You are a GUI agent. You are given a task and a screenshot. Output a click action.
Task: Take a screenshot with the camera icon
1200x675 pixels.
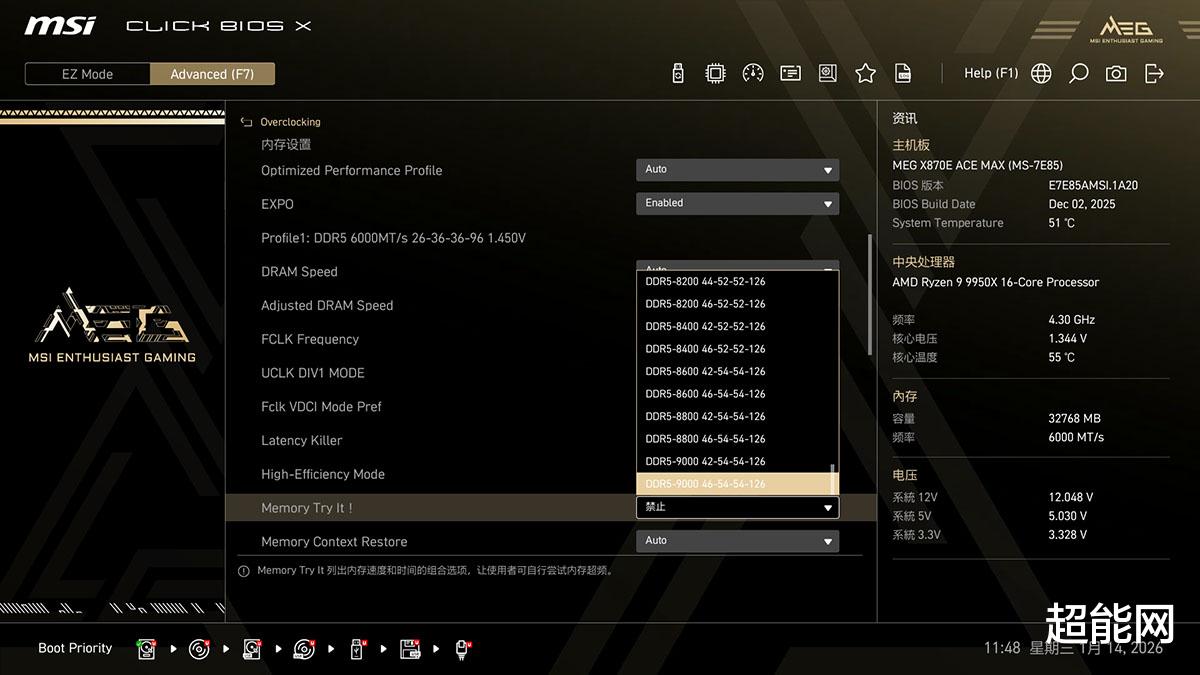[x=1116, y=73]
